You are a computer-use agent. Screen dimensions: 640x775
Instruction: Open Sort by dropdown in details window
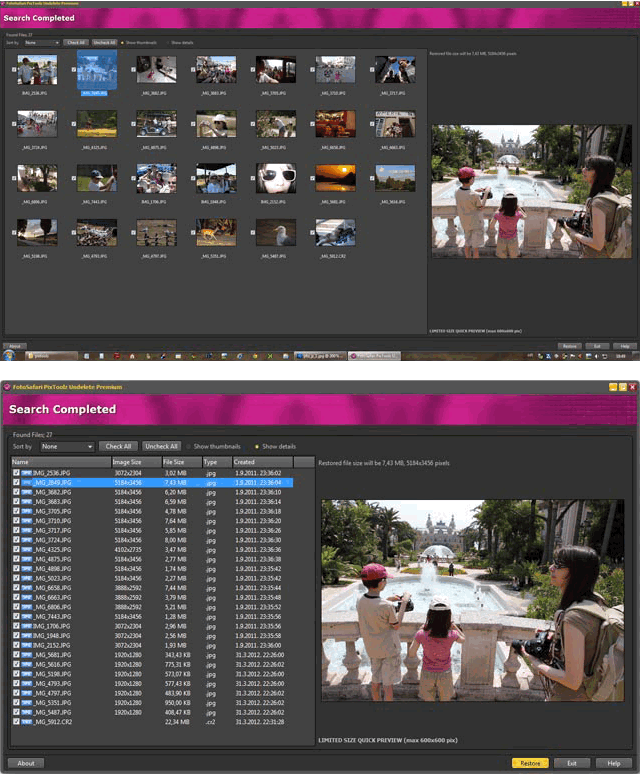pos(67,447)
